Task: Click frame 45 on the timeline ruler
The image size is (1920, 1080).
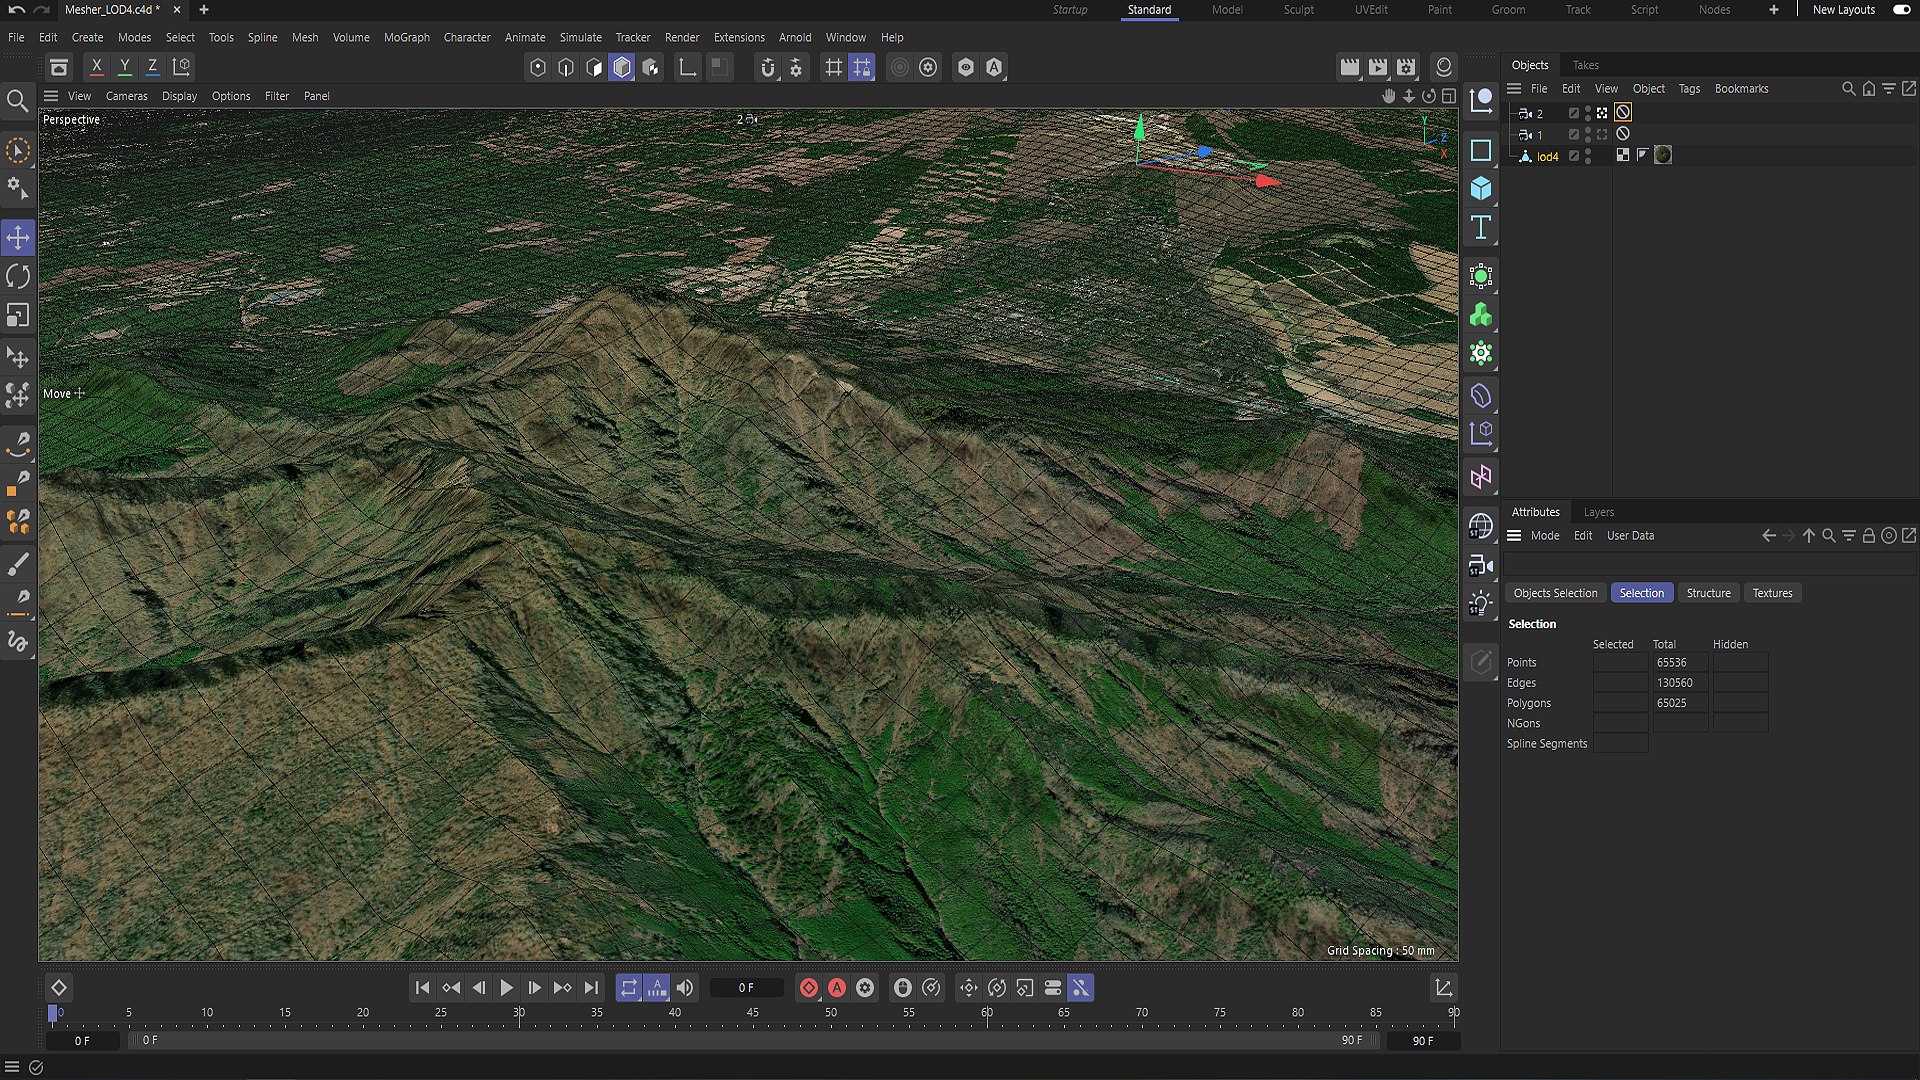Action: pos(752,1013)
